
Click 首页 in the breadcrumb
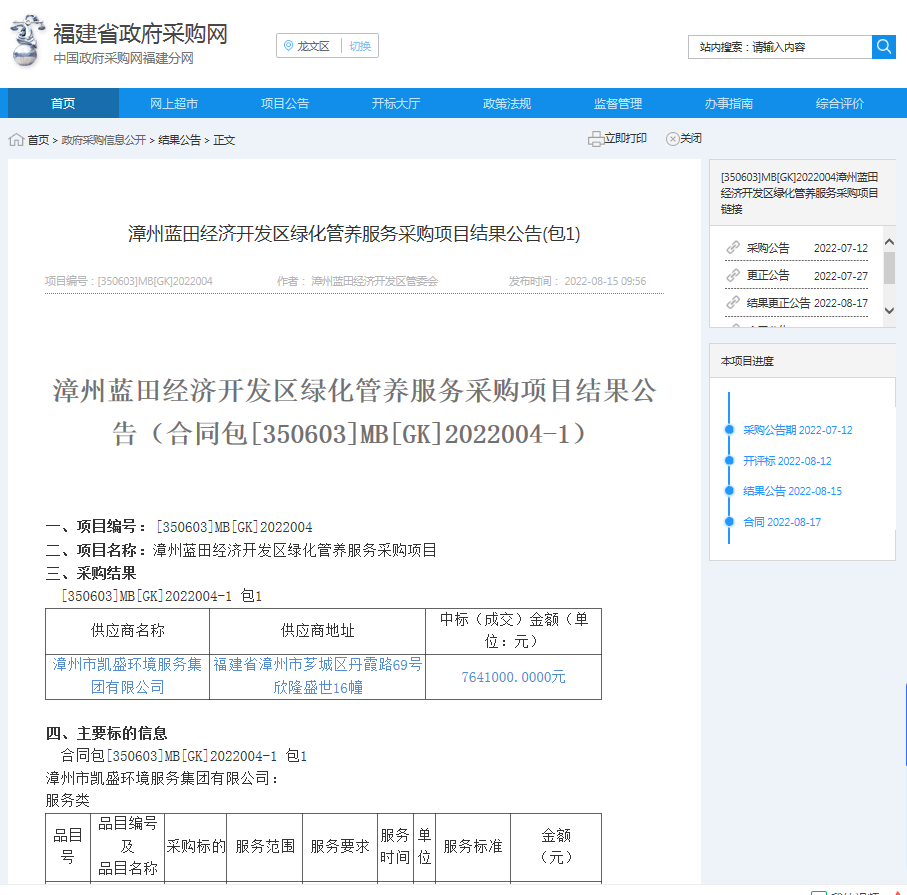(x=38, y=140)
